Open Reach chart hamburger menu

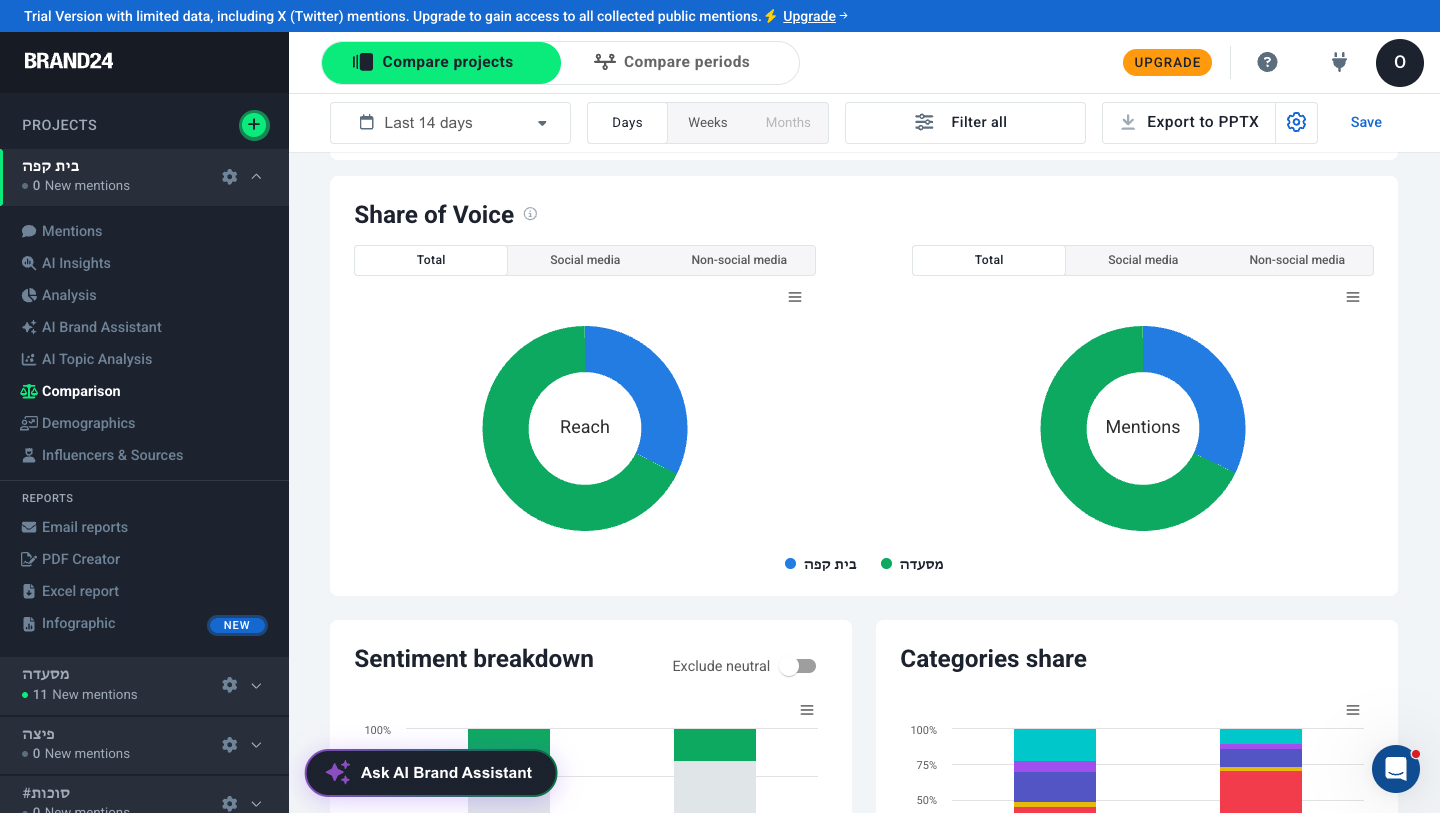coord(795,297)
